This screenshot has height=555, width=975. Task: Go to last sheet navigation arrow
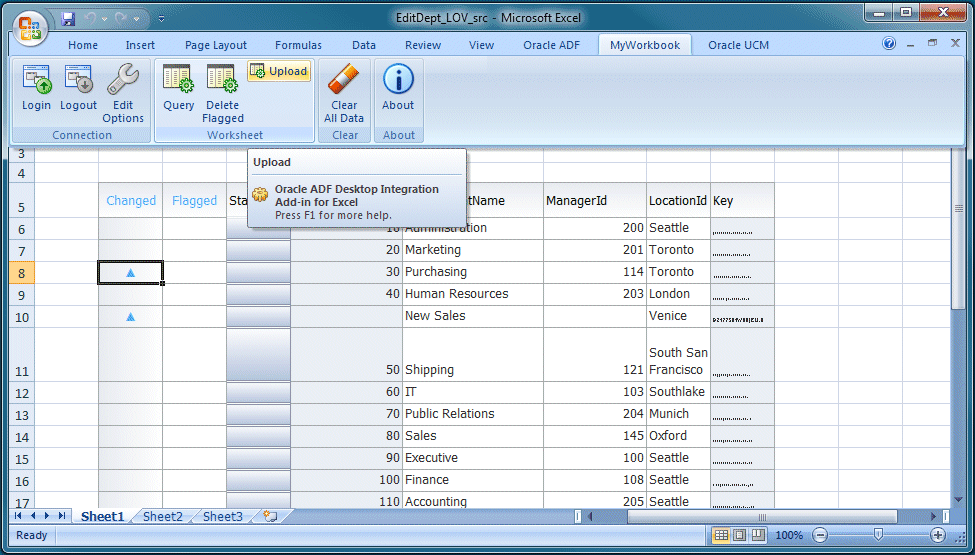(x=62, y=516)
